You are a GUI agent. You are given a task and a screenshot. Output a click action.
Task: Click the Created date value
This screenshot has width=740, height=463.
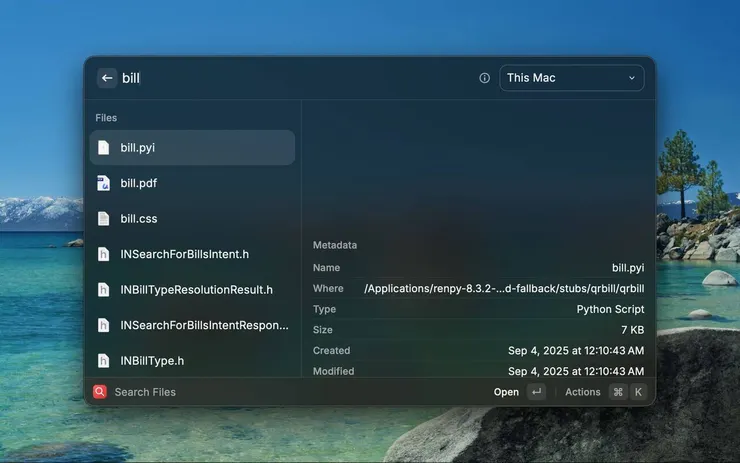(576, 351)
